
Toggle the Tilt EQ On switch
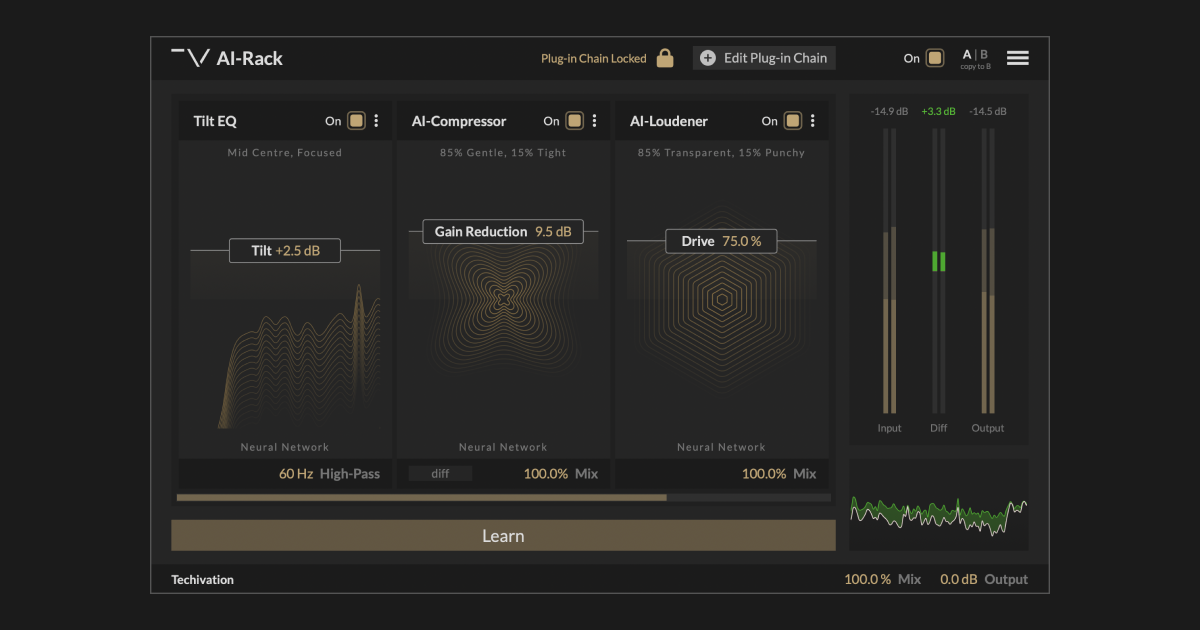tap(356, 119)
